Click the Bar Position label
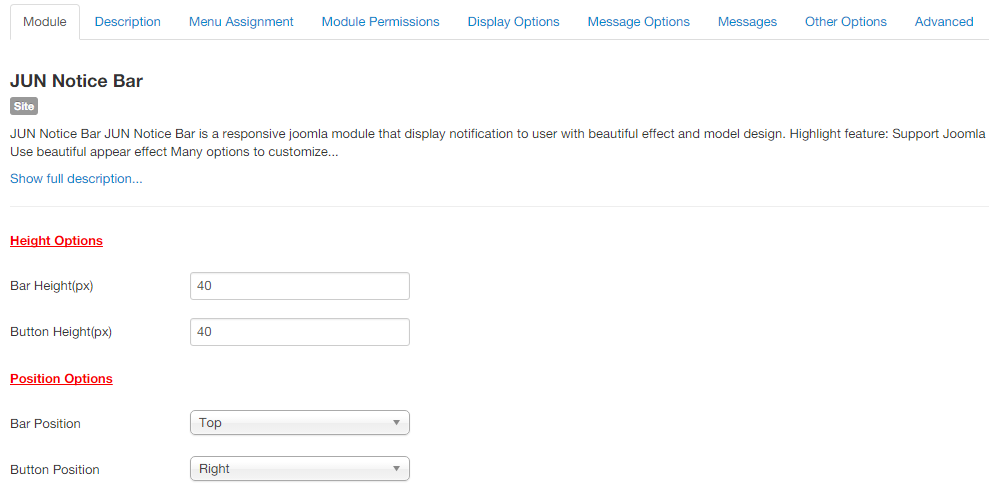This screenshot has height=487, width=989. tap(45, 424)
